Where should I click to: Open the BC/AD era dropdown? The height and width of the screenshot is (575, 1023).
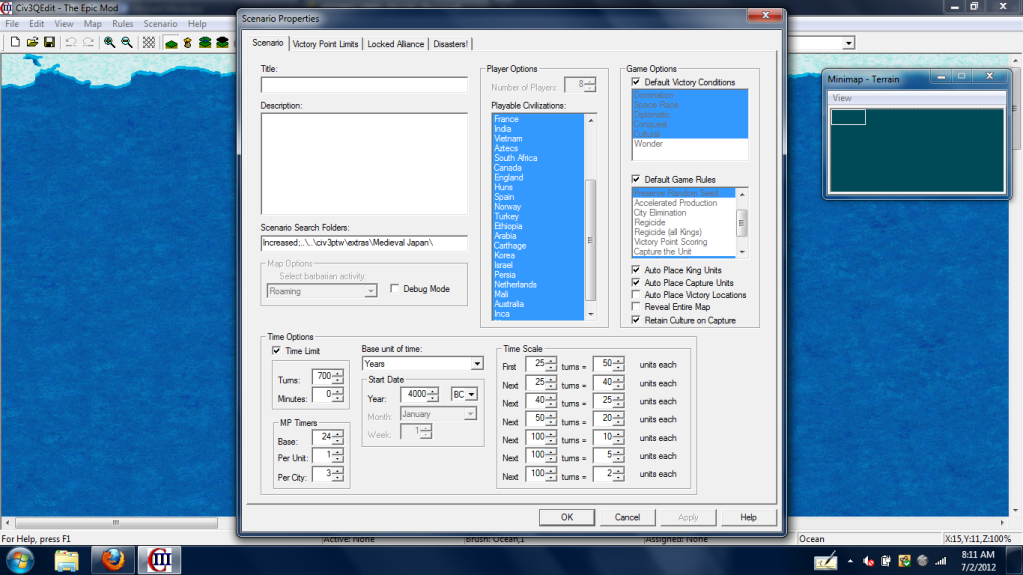471,394
